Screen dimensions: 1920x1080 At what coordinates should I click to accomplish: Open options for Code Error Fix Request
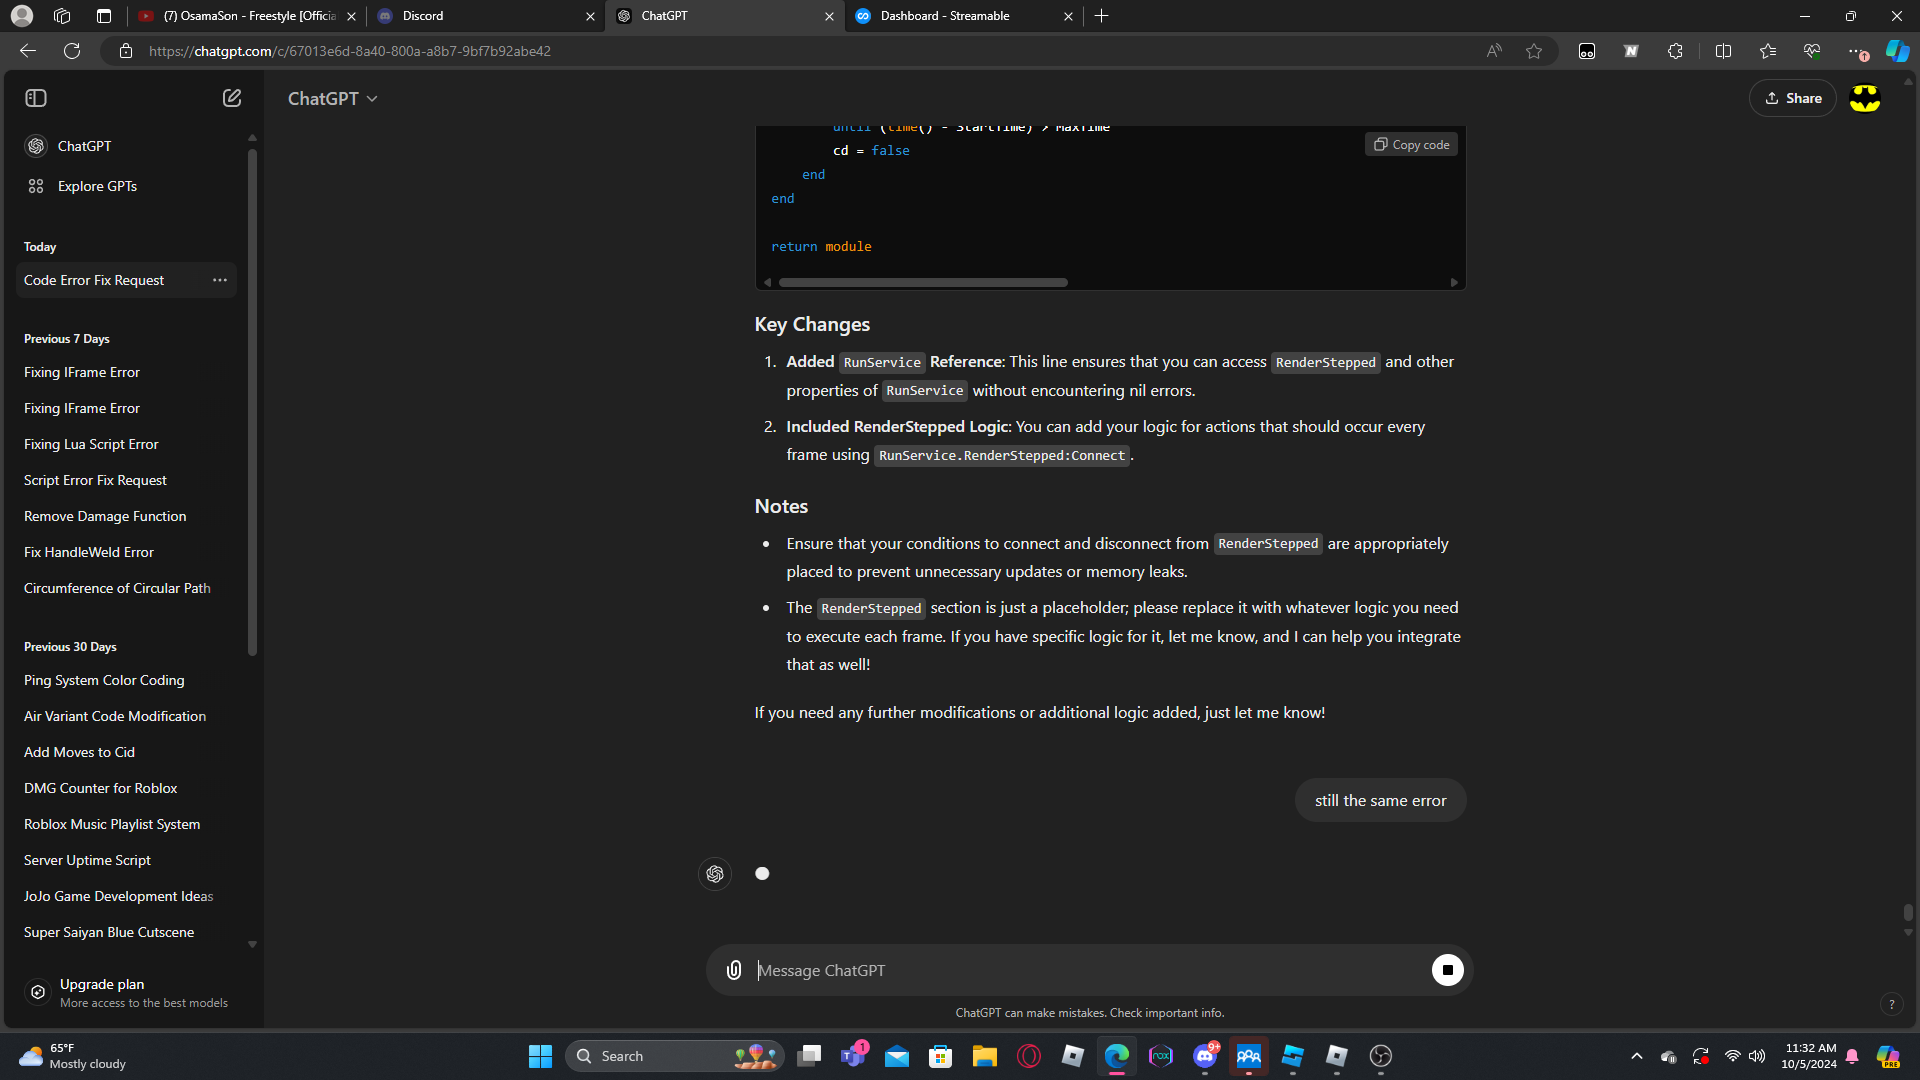[x=220, y=280]
